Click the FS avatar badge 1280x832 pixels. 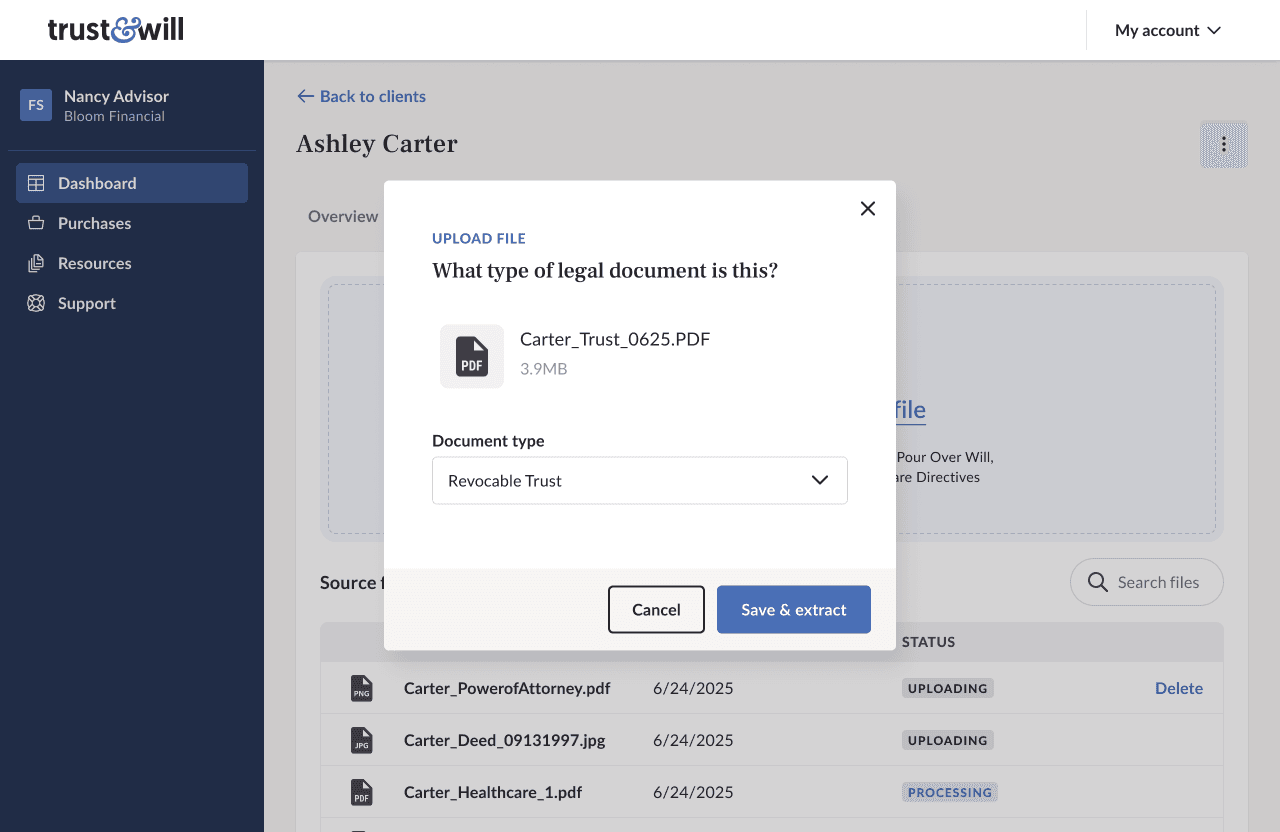36,105
